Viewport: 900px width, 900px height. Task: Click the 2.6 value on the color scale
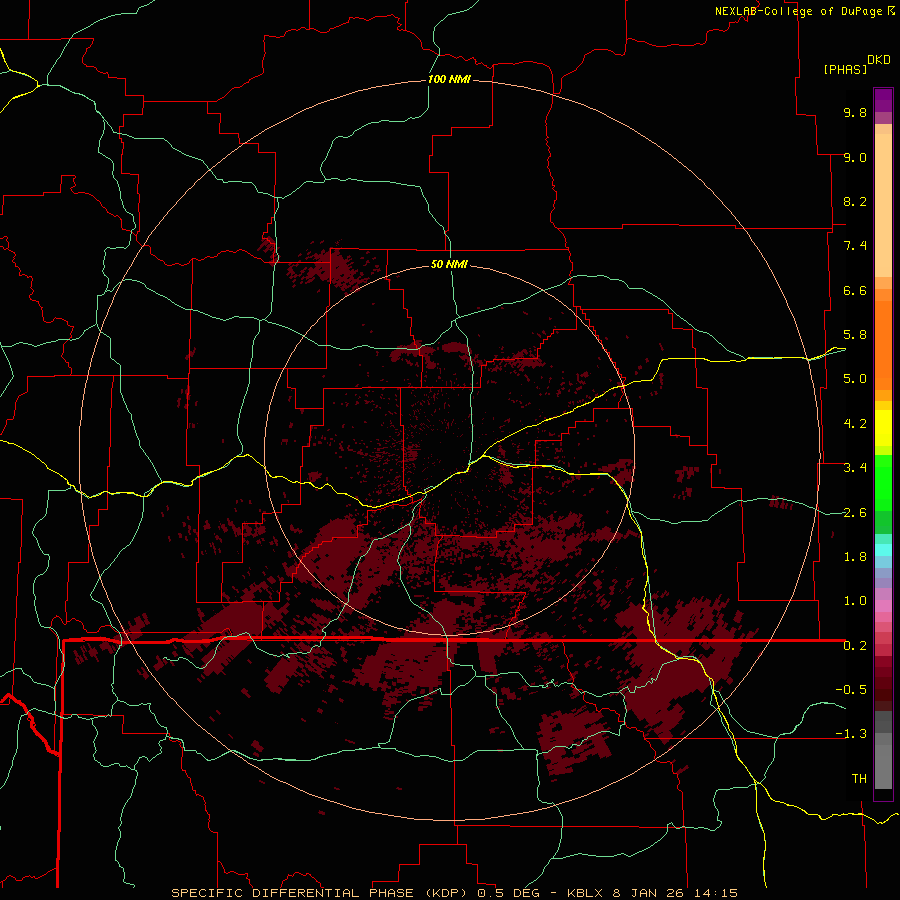pyautogui.click(x=855, y=513)
